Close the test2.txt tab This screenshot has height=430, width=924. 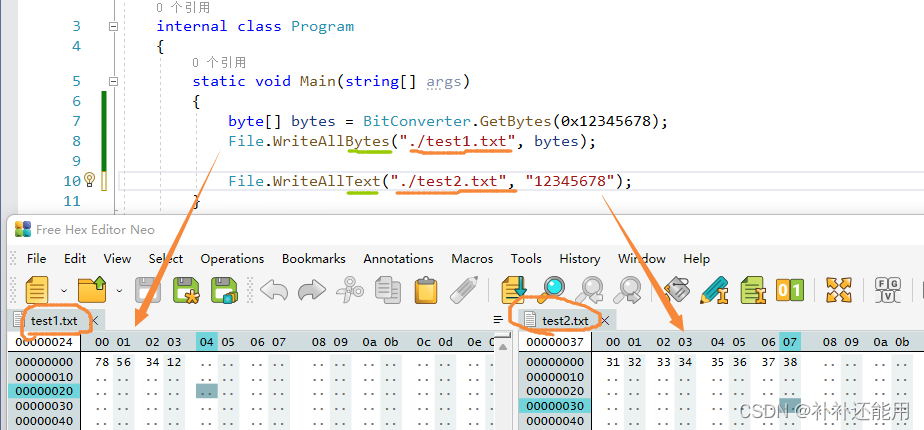point(605,320)
